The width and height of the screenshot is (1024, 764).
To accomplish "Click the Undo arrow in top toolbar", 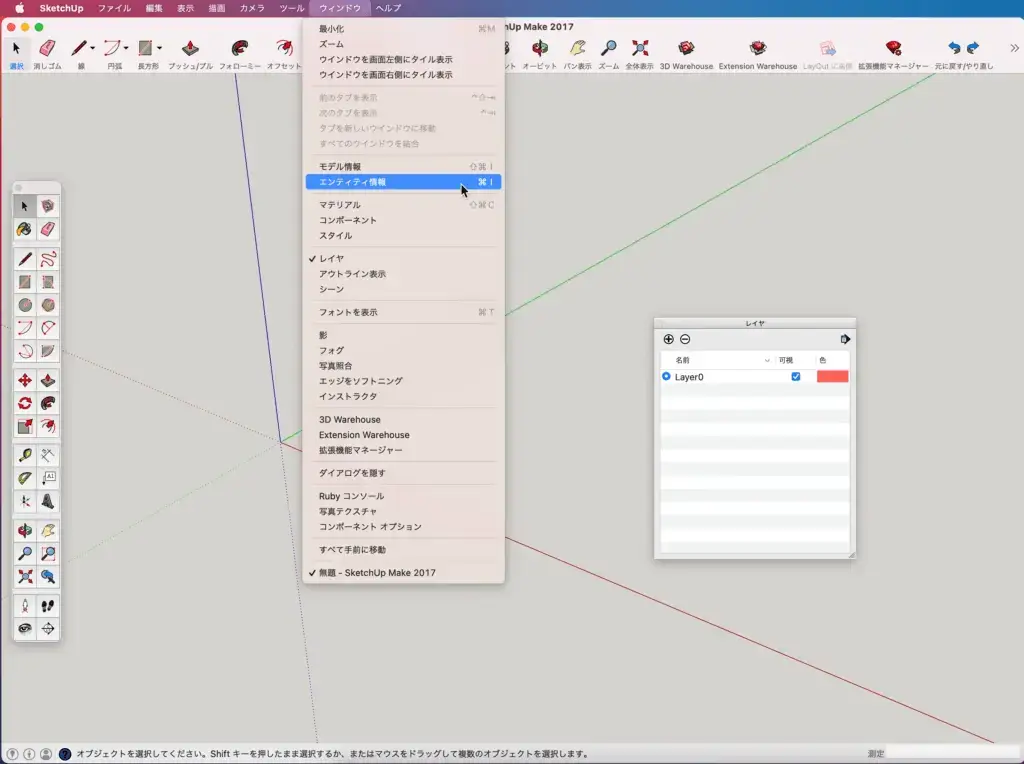I will coord(954,48).
